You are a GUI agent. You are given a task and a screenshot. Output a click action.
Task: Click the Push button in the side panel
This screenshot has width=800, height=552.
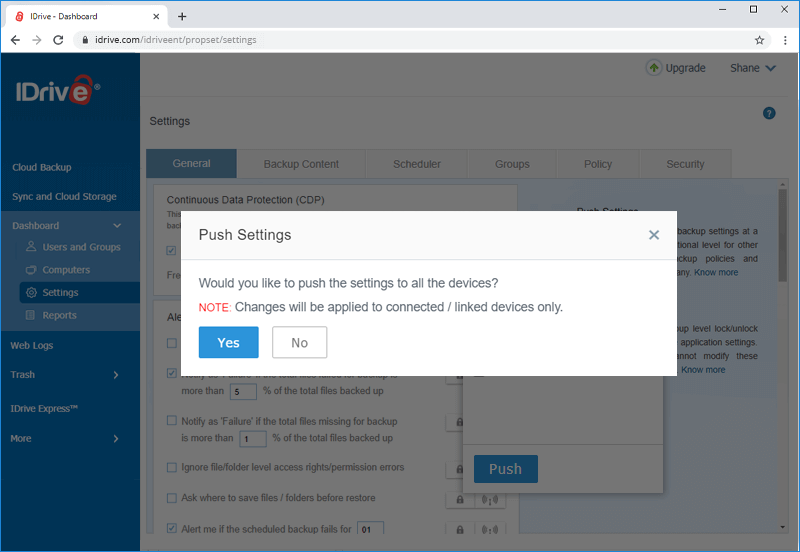coord(506,469)
